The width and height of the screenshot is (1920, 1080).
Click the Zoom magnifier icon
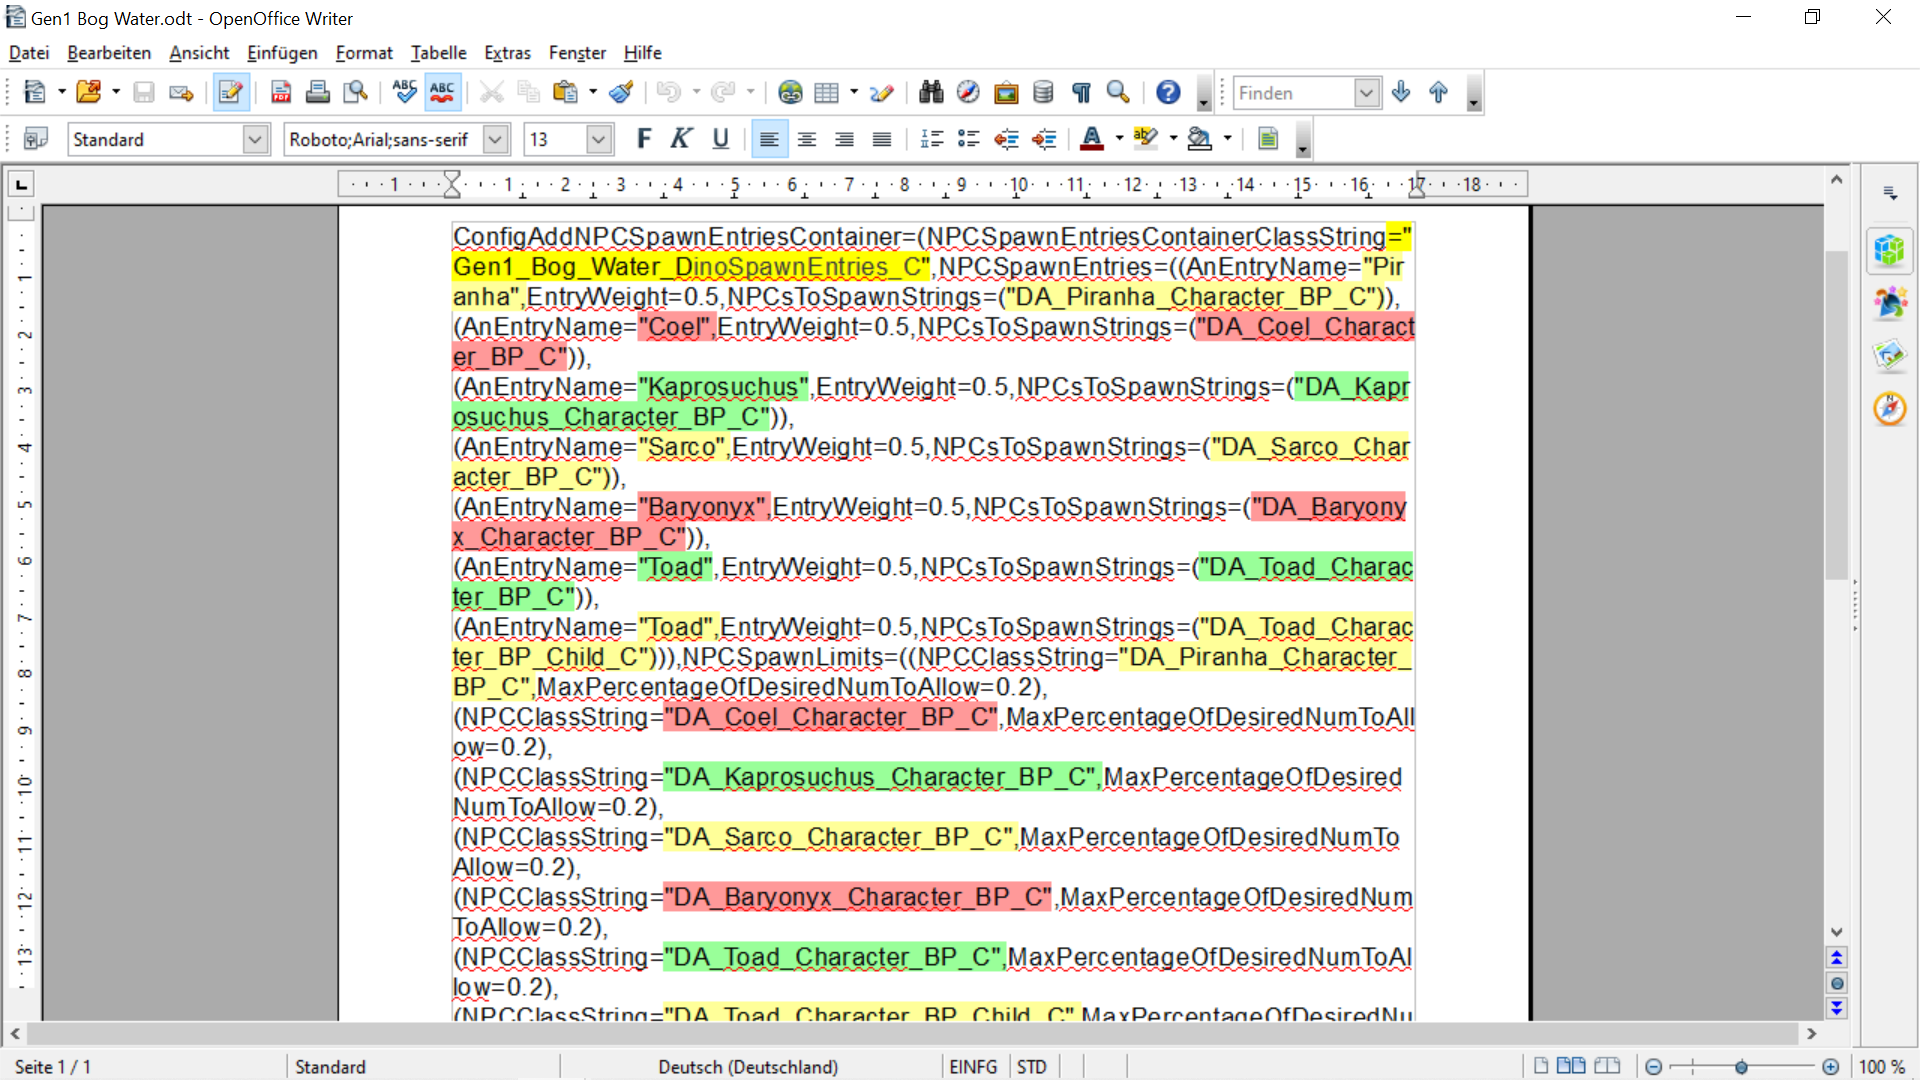1118,93
